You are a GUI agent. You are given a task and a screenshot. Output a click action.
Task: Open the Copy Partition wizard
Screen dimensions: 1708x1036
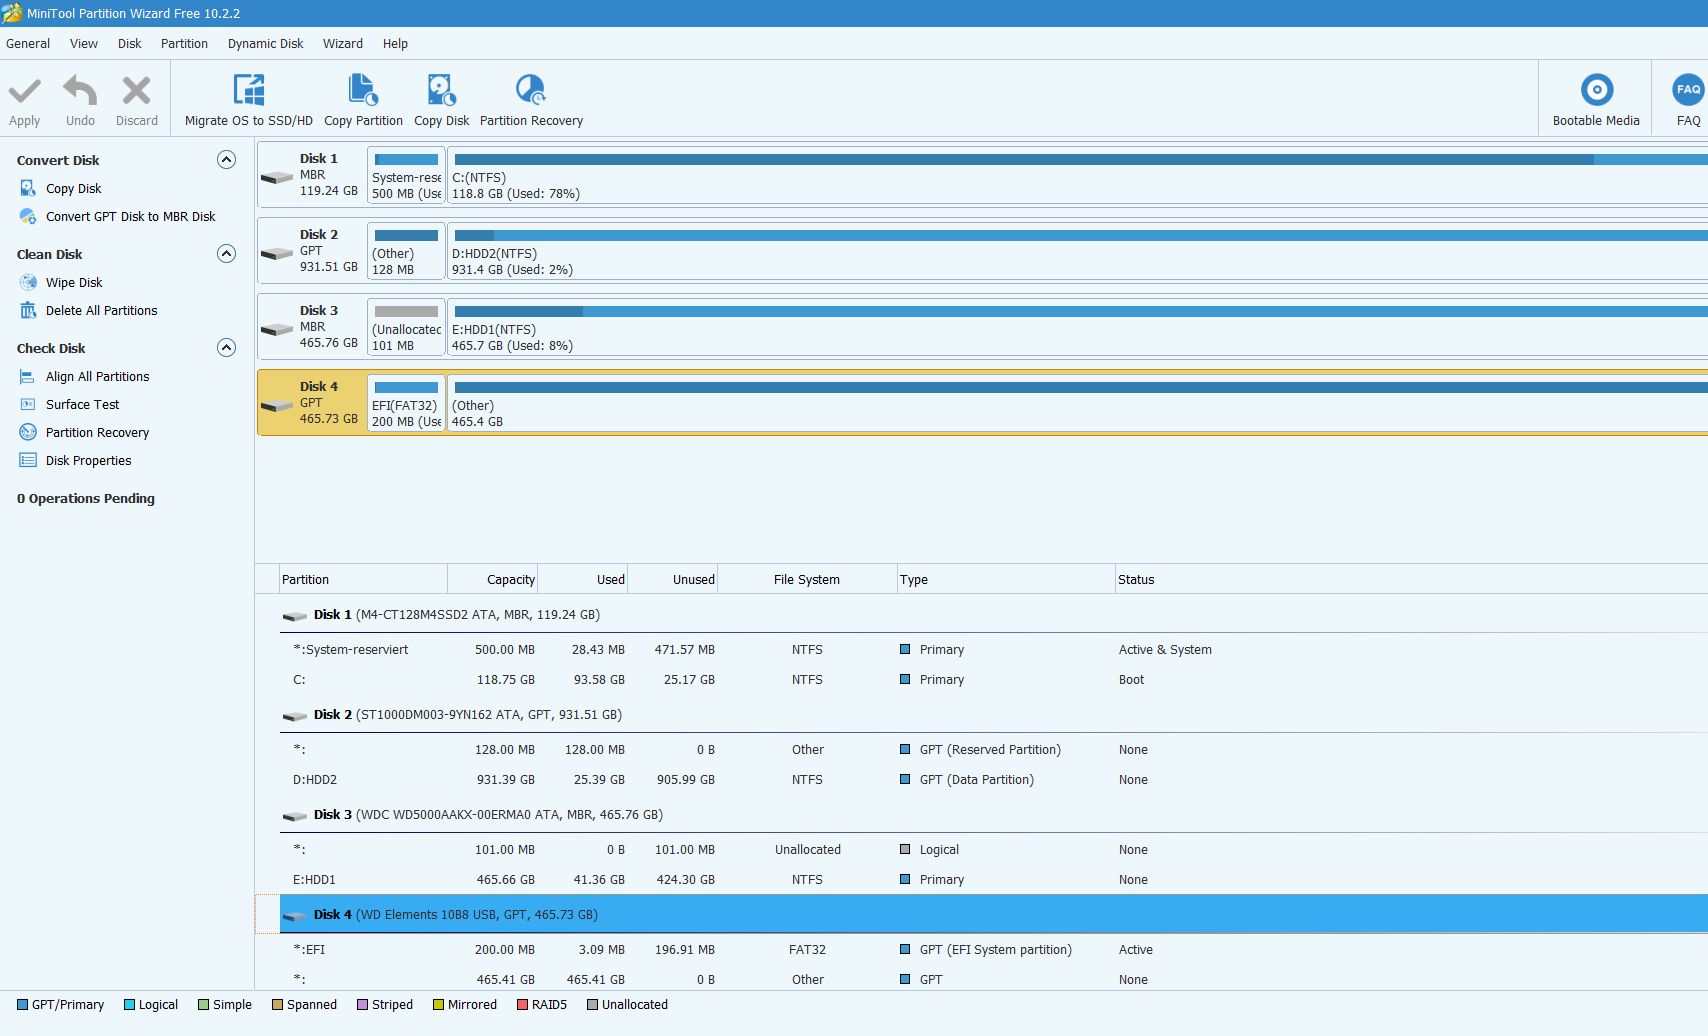[363, 100]
